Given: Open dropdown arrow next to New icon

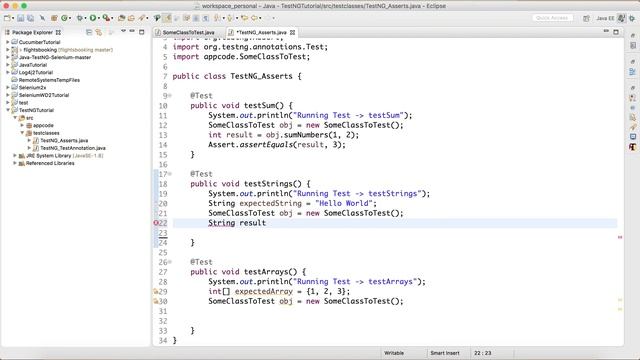Looking at the screenshot, I should pyautogui.click(x=13, y=18).
